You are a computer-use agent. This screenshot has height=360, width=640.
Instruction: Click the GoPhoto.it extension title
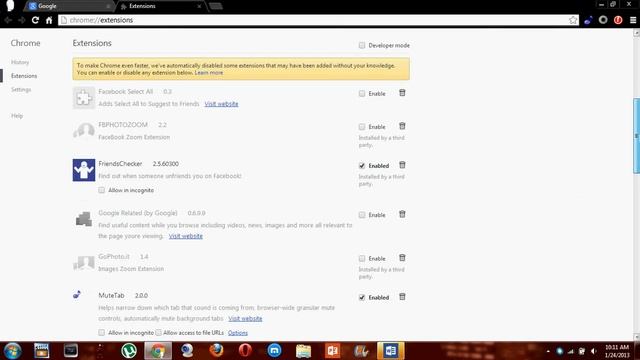coord(114,256)
